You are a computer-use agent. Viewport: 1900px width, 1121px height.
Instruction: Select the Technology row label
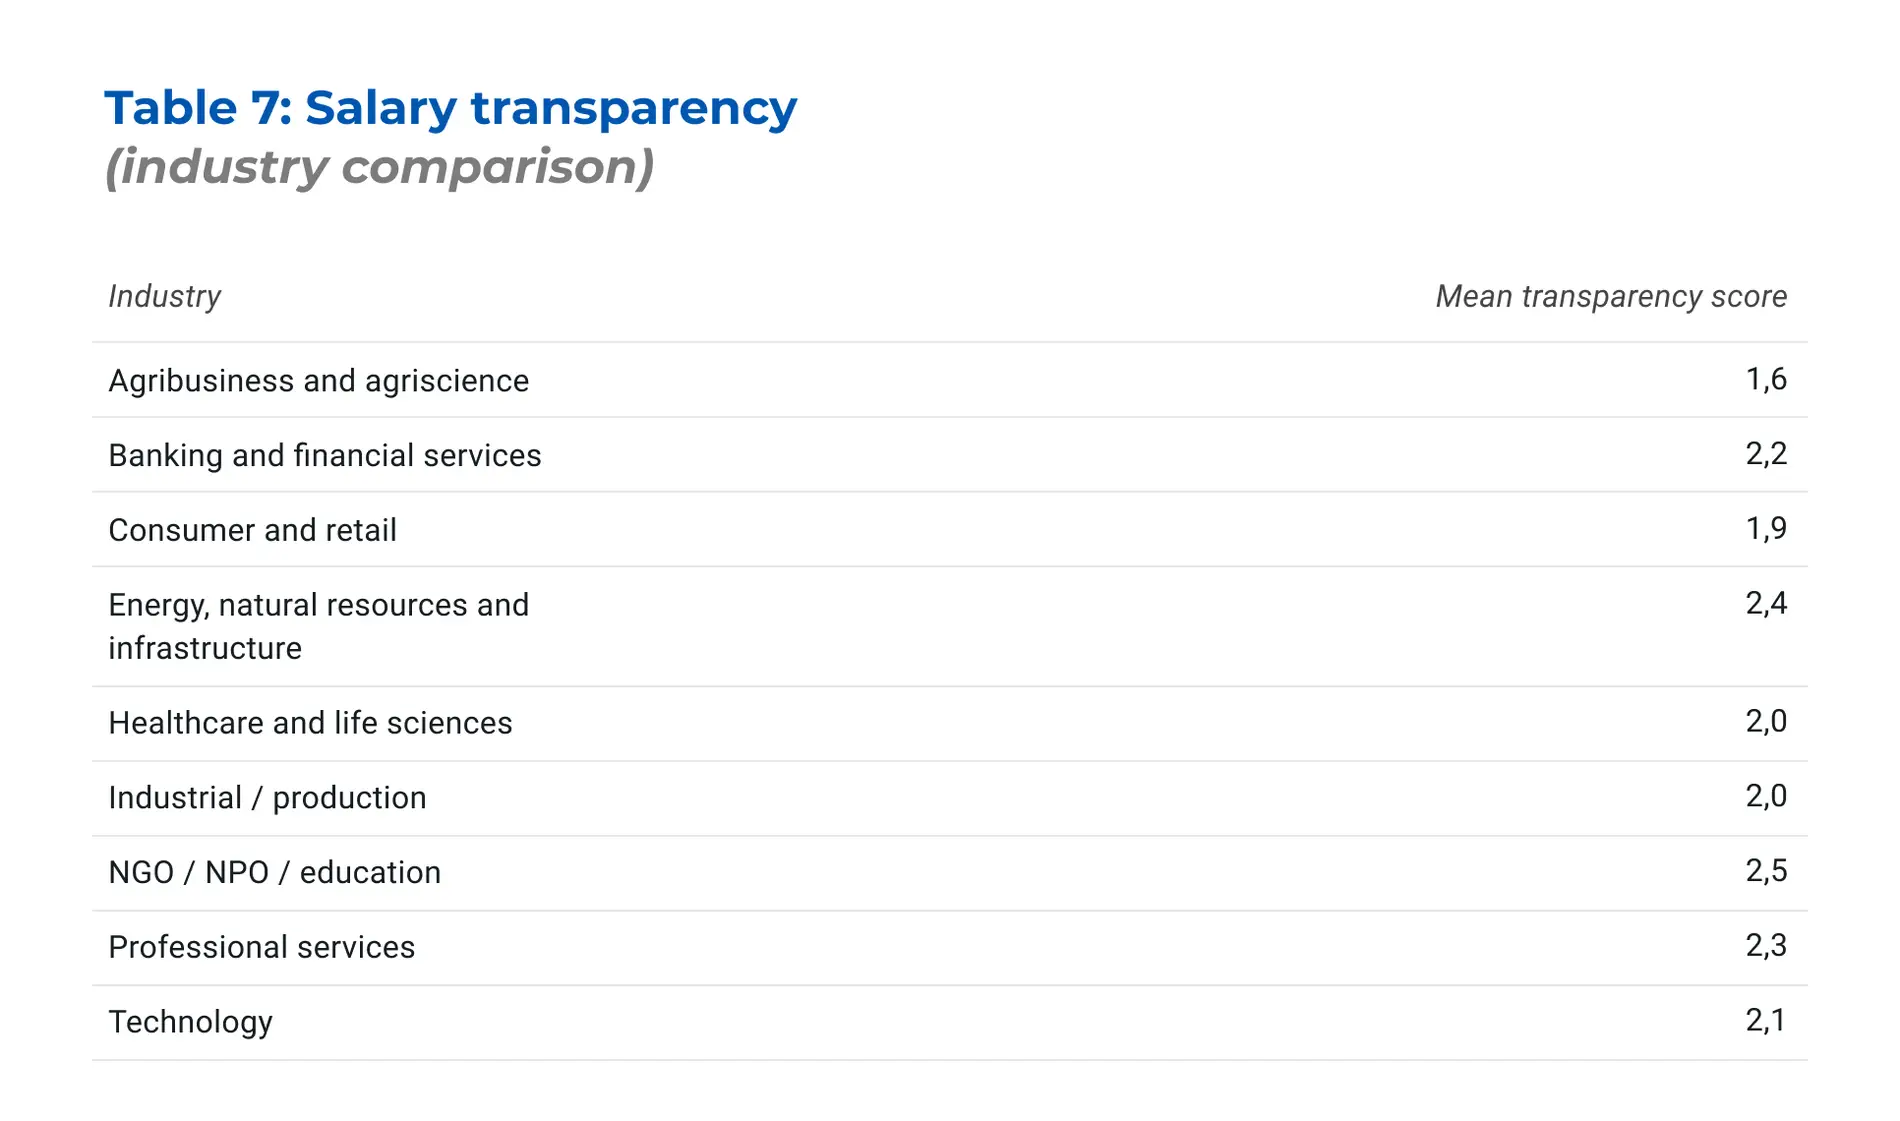tap(190, 1022)
